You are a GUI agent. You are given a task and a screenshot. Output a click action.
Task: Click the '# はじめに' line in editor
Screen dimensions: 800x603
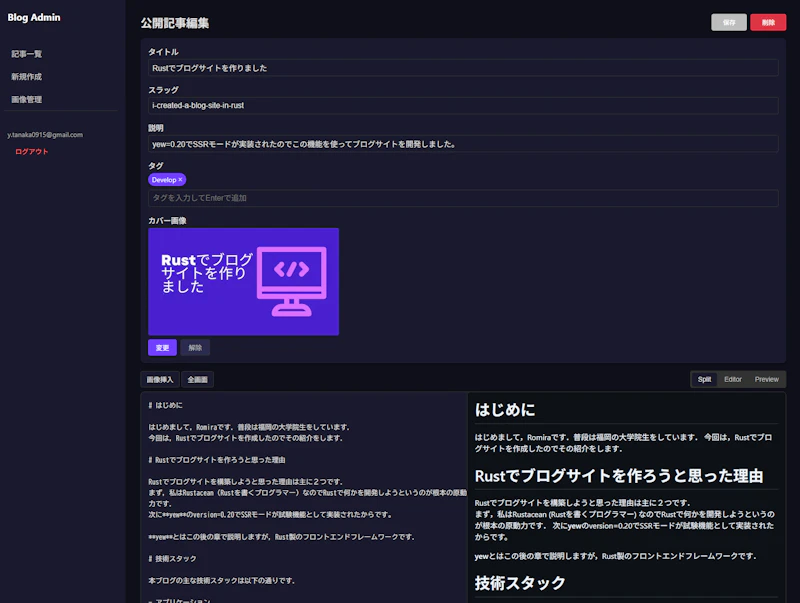(165, 405)
